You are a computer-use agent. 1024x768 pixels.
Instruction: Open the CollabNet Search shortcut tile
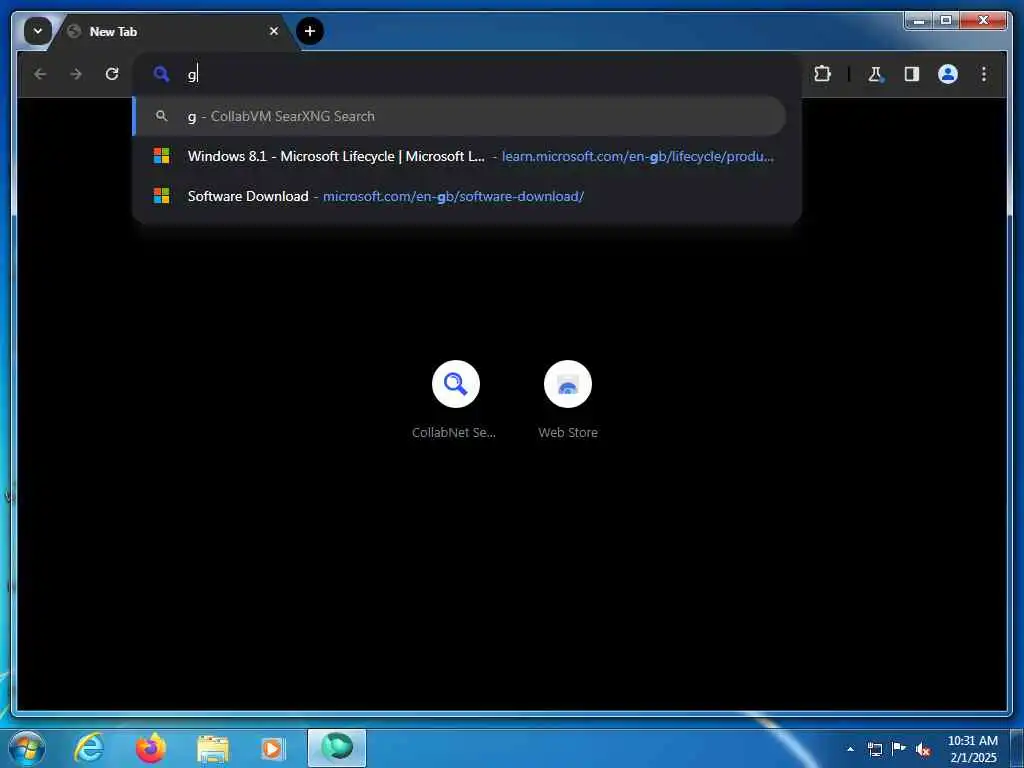pos(455,398)
